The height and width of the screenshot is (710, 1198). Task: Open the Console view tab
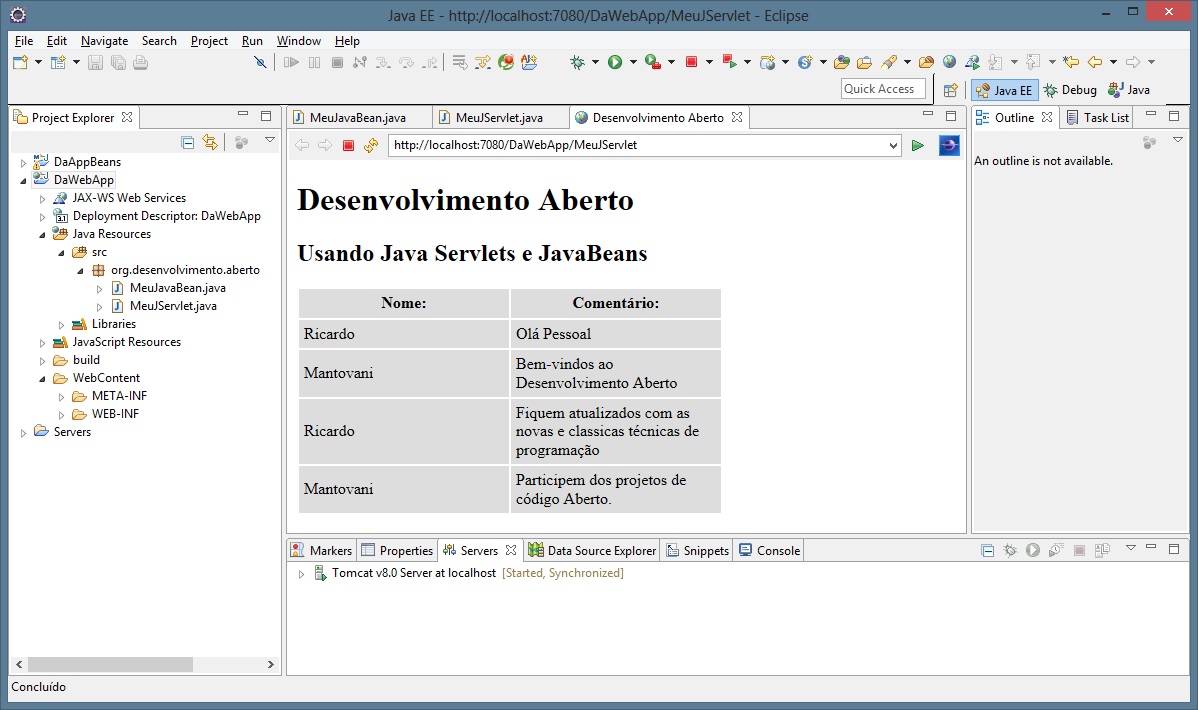(769, 551)
